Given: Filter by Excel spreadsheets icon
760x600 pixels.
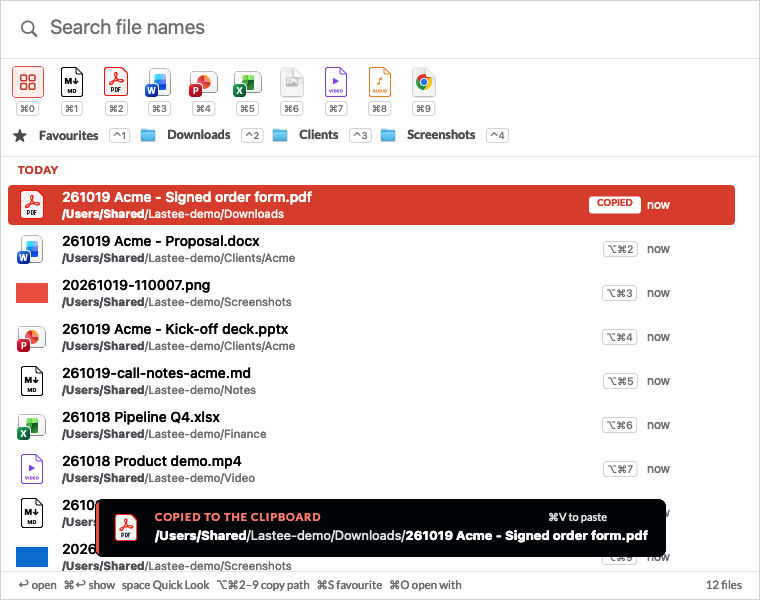Looking at the screenshot, I should pos(247,83).
